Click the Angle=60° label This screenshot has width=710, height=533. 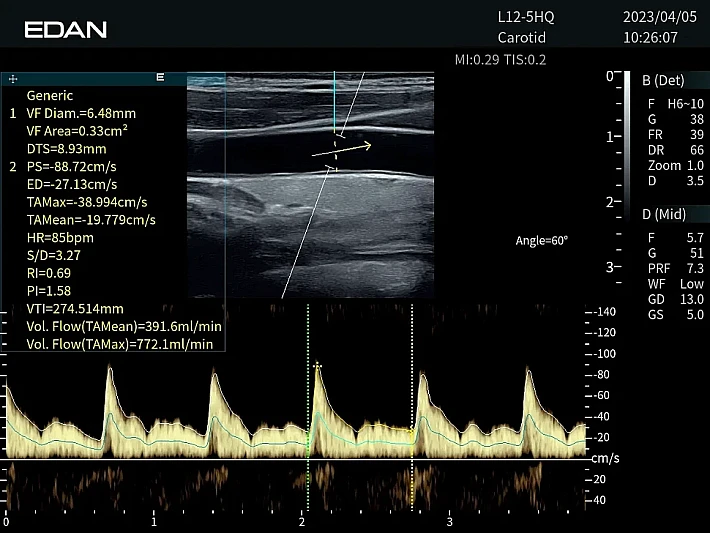pos(541,241)
